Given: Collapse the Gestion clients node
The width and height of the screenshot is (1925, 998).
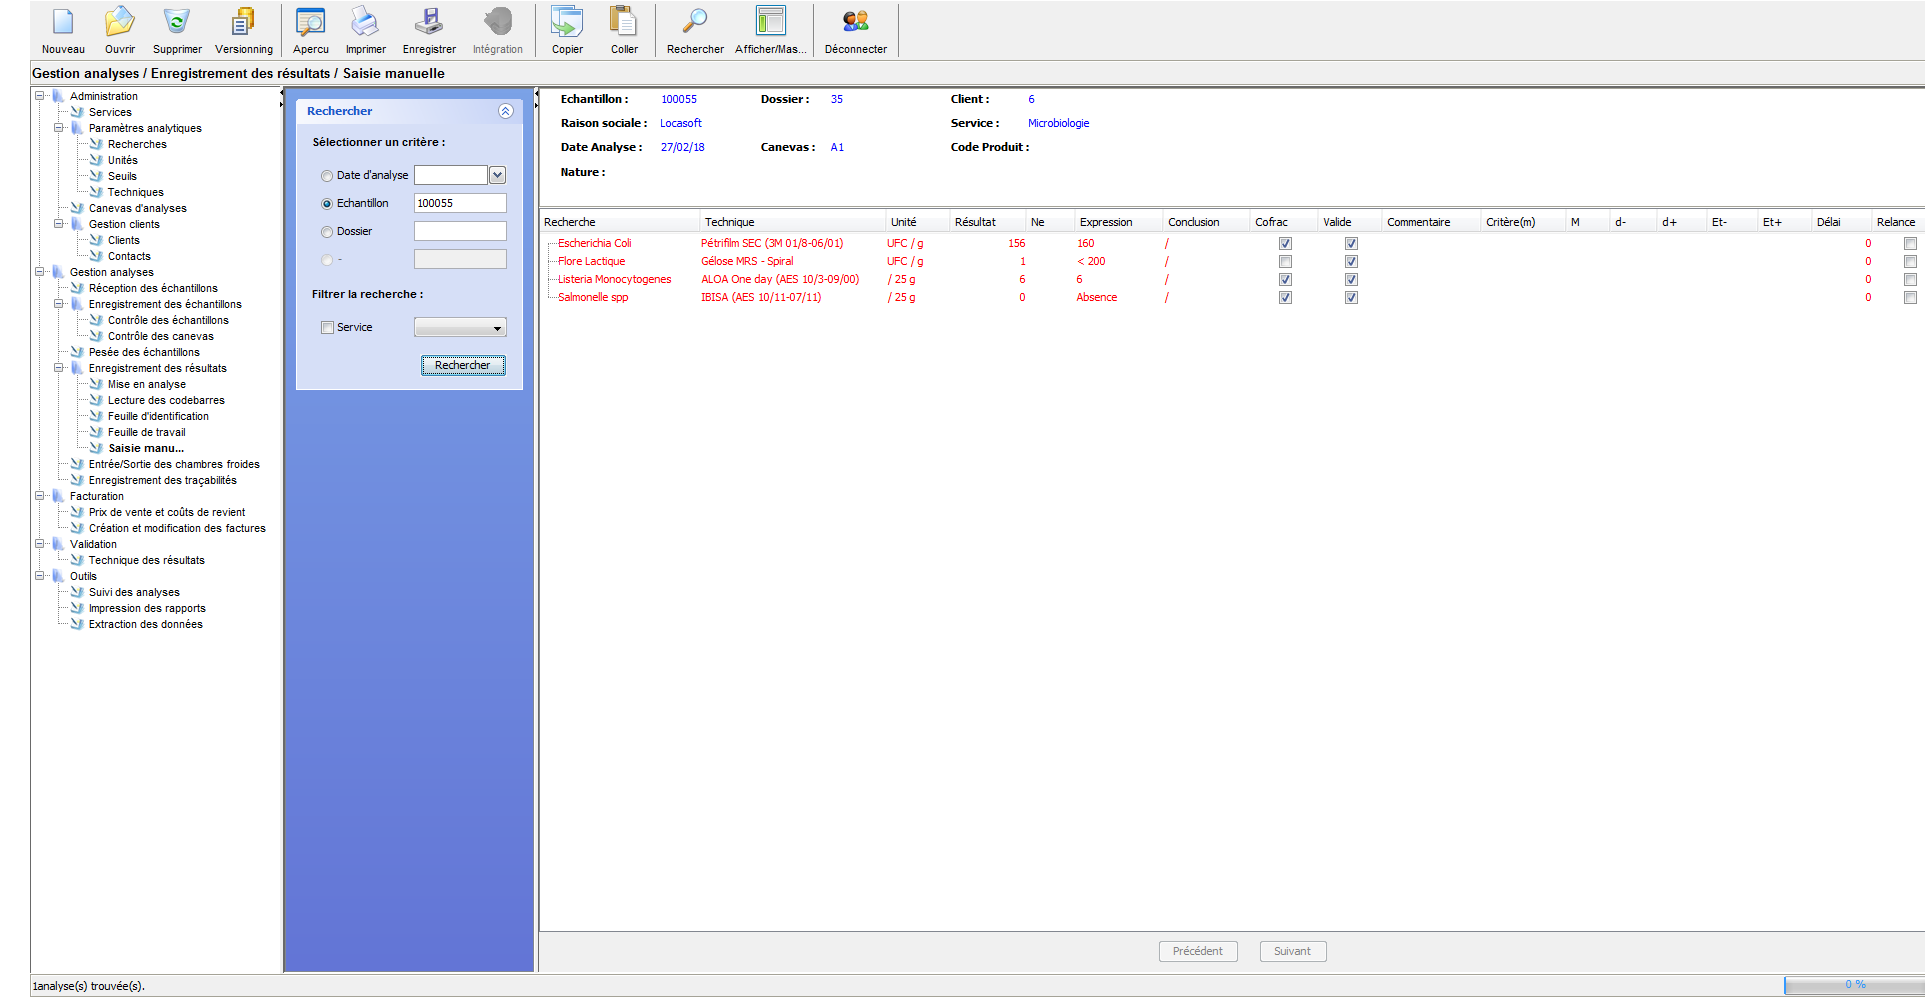Looking at the screenshot, I should [59, 224].
